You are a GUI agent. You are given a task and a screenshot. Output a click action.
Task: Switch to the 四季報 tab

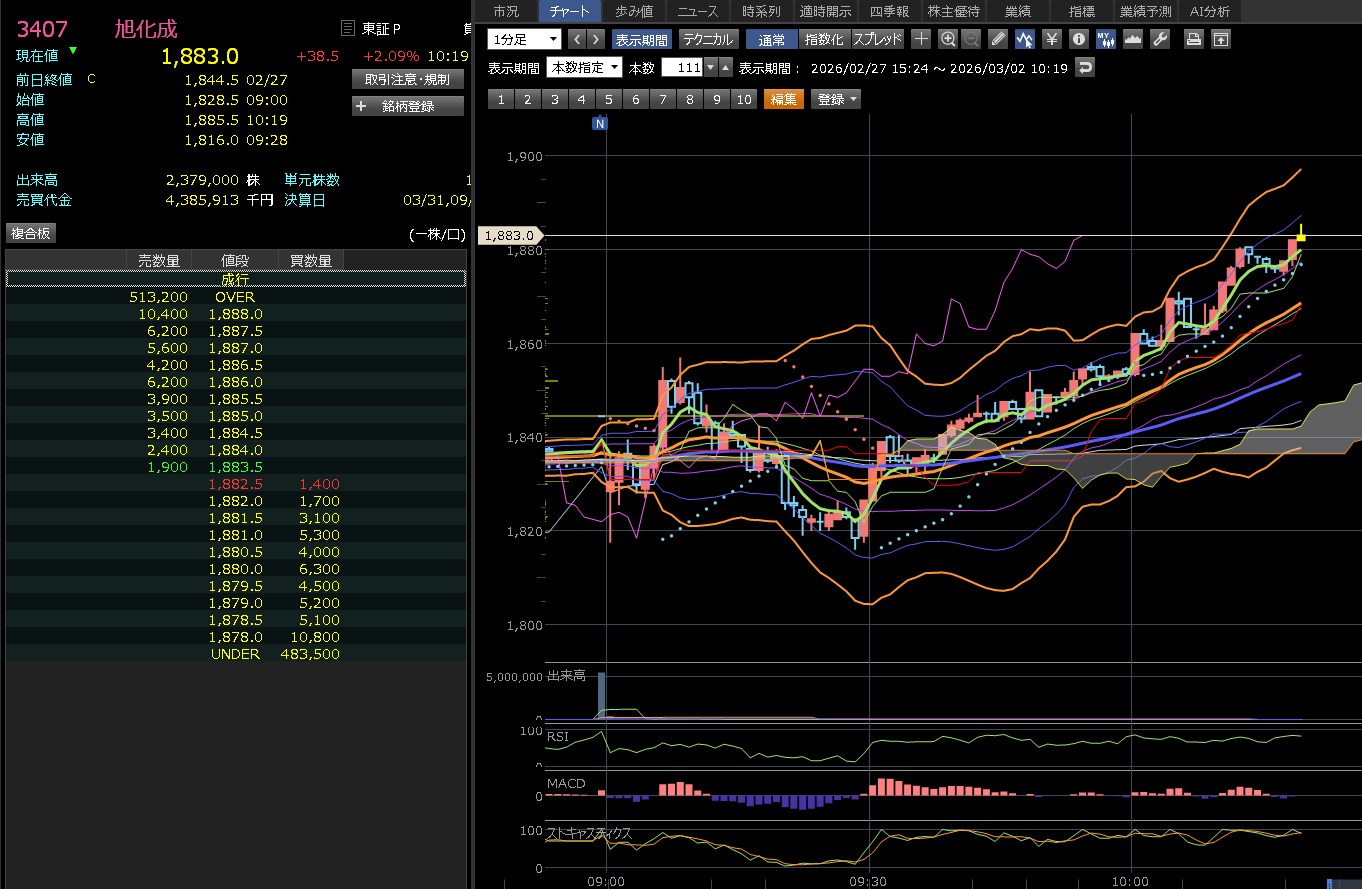[889, 11]
